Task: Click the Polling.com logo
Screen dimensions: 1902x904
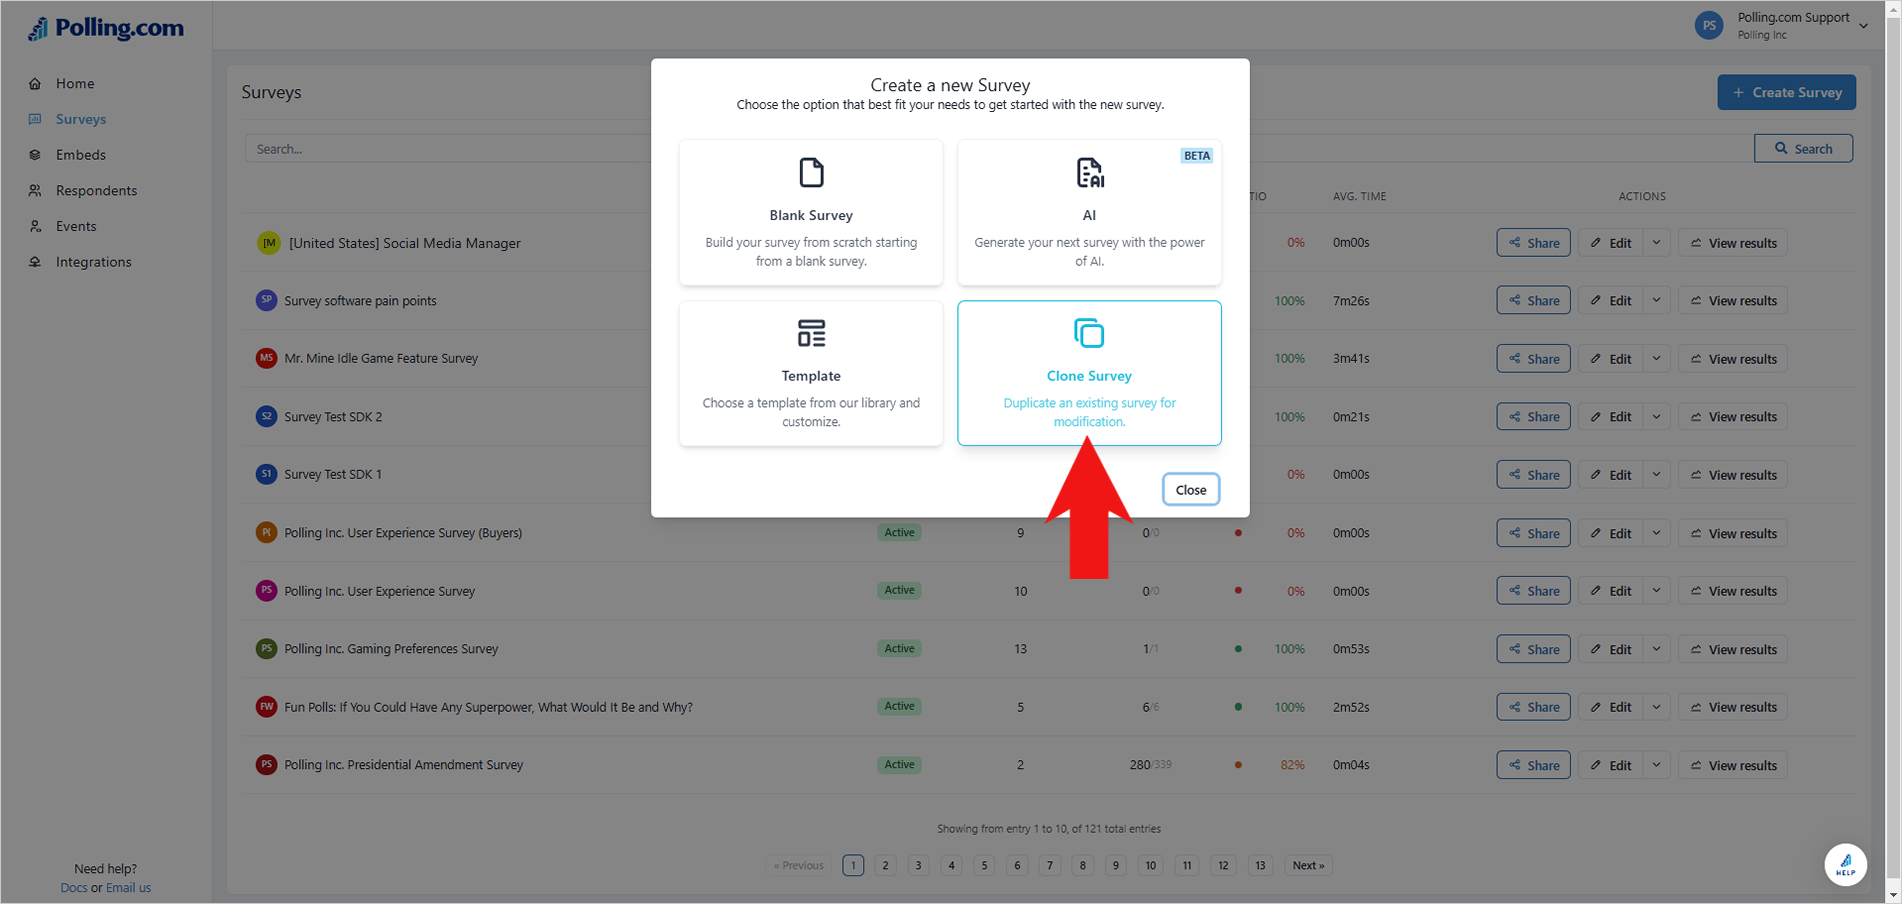Action: [106, 28]
